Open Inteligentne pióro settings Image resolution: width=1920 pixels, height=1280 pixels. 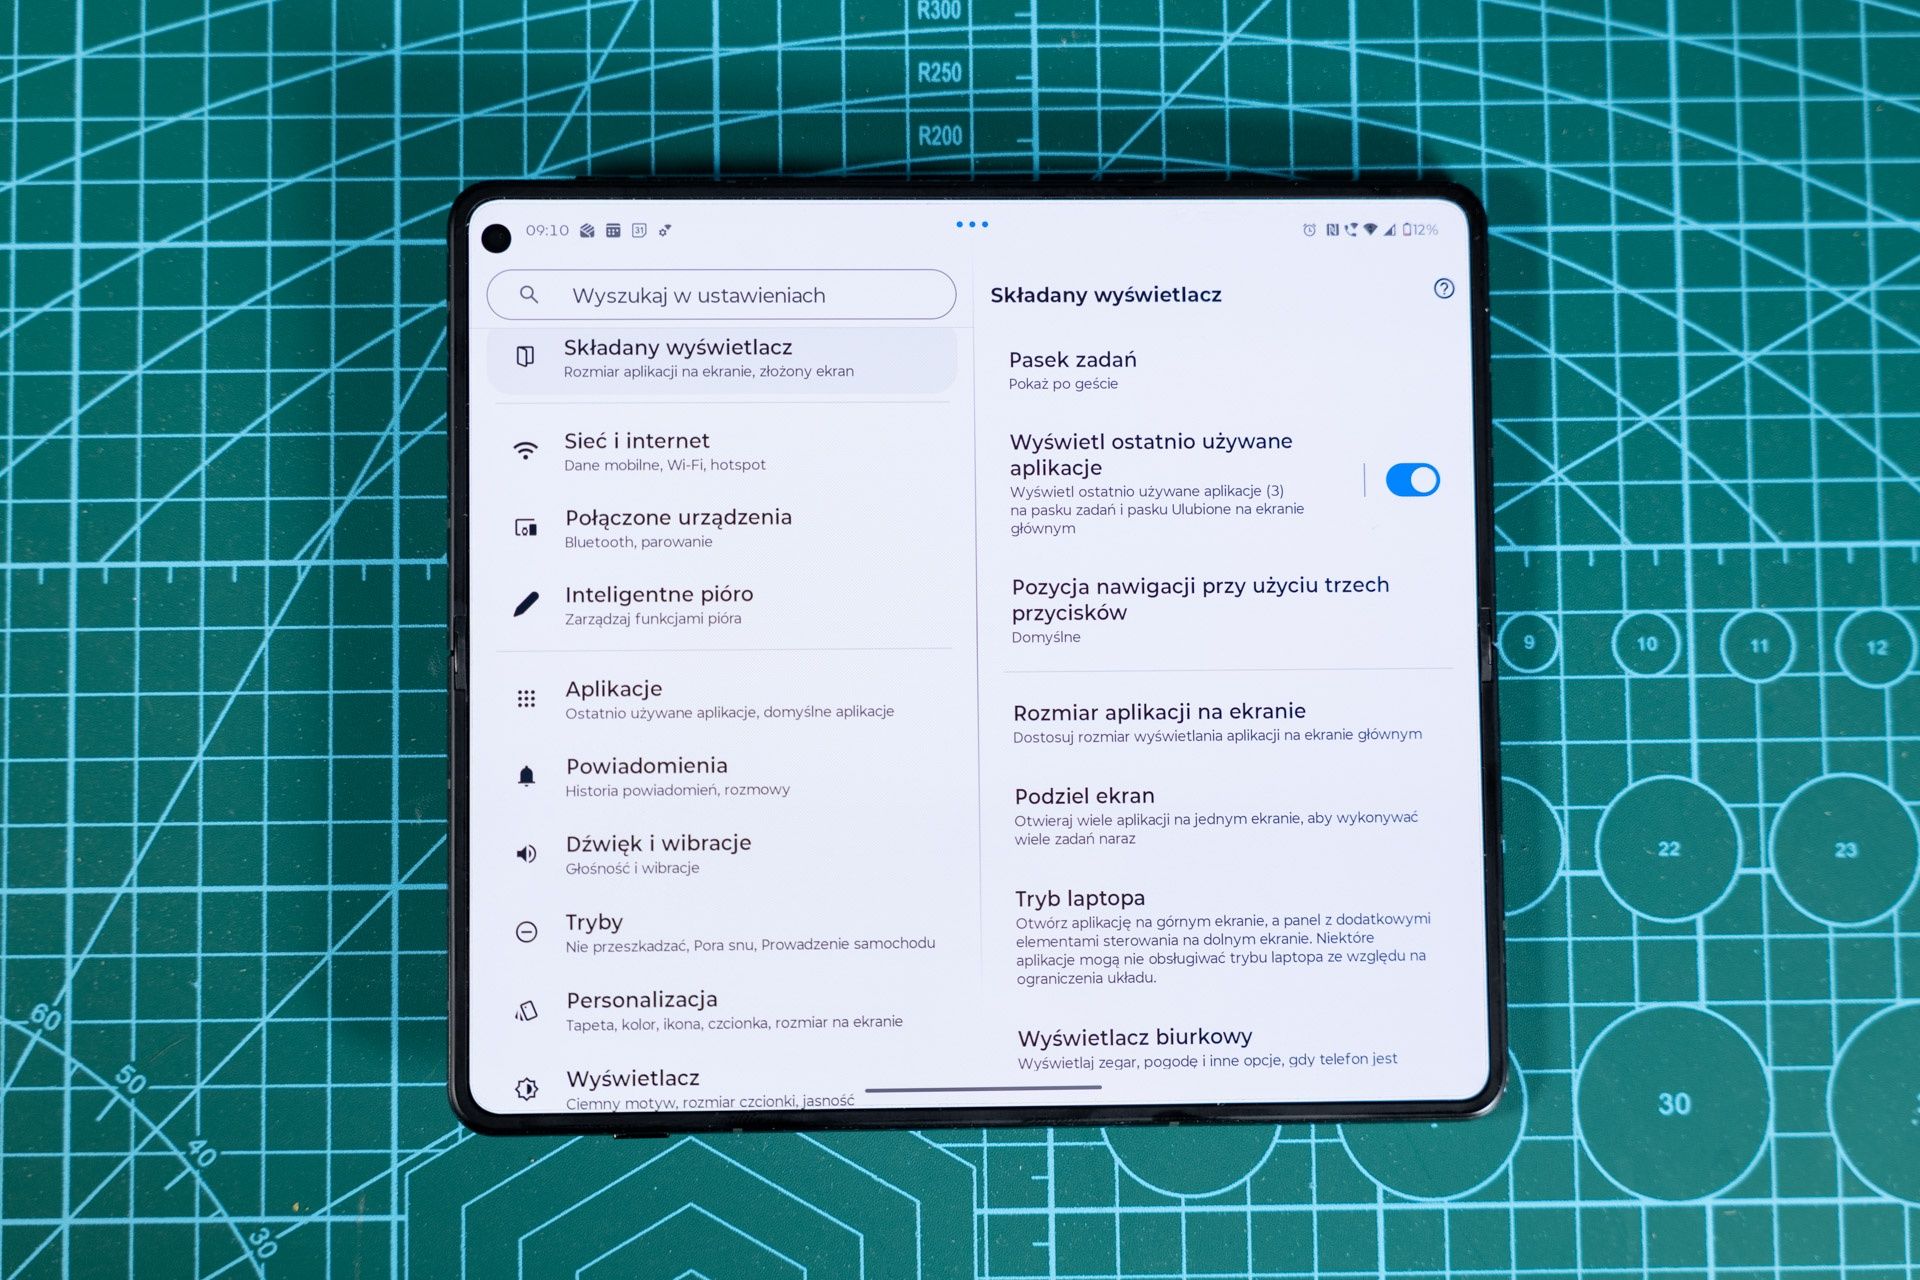pyautogui.click(x=722, y=605)
